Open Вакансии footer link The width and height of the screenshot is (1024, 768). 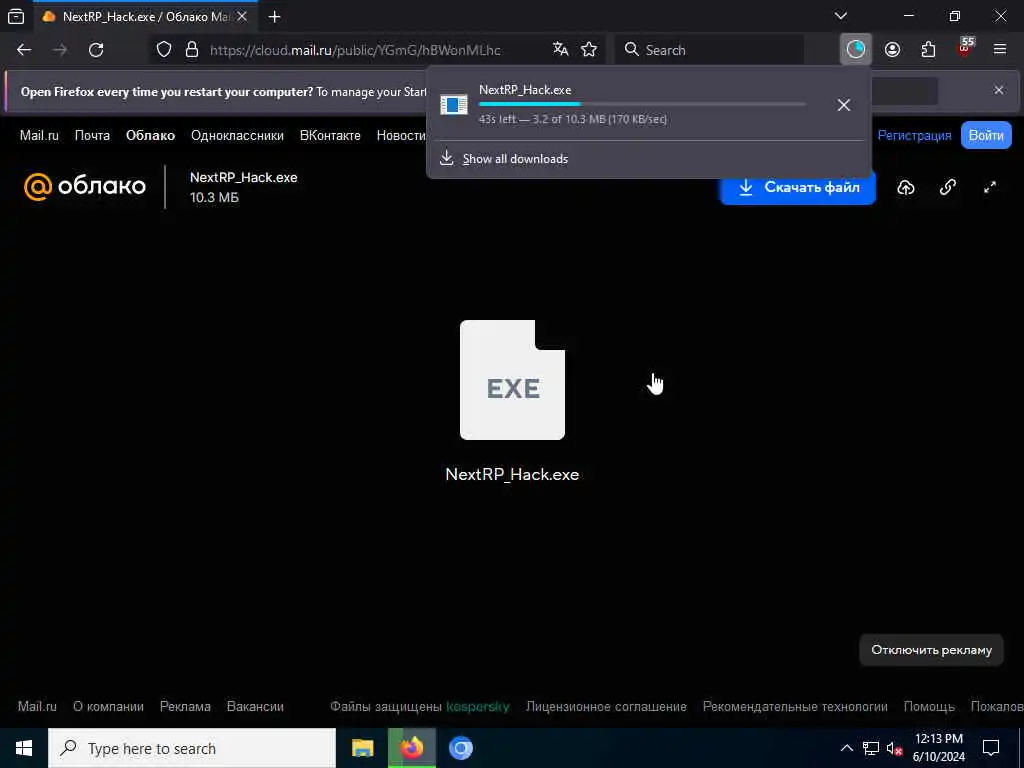tap(255, 707)
